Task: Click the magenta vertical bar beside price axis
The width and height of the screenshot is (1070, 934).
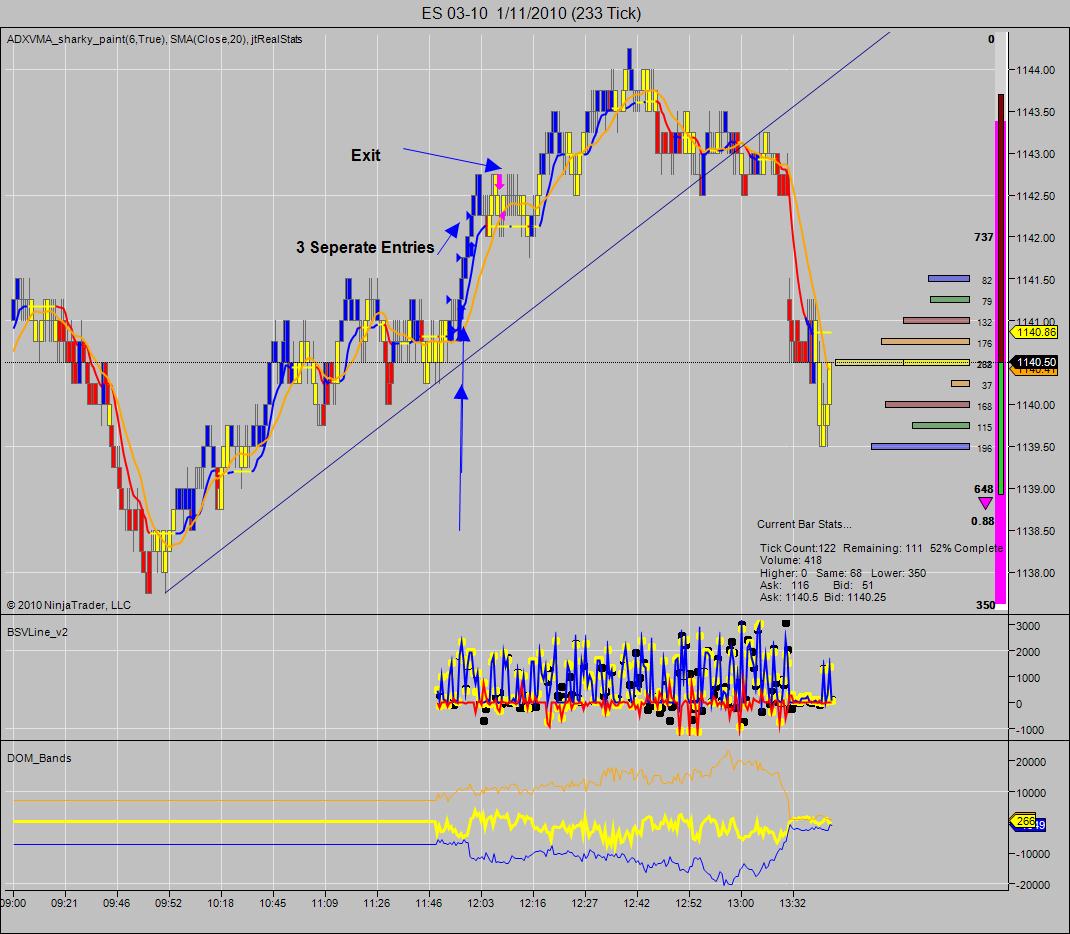Action: pyautogui.click(x=1000, y=362)
